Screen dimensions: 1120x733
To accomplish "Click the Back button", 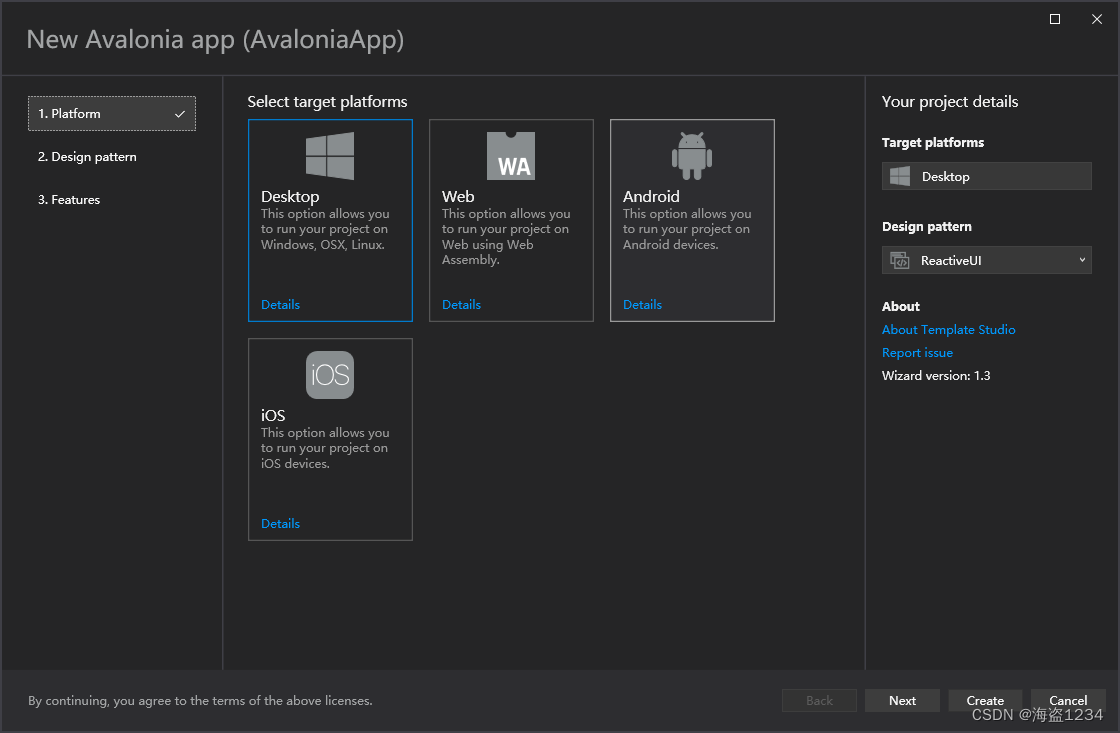I will click(x=819, y=701).
